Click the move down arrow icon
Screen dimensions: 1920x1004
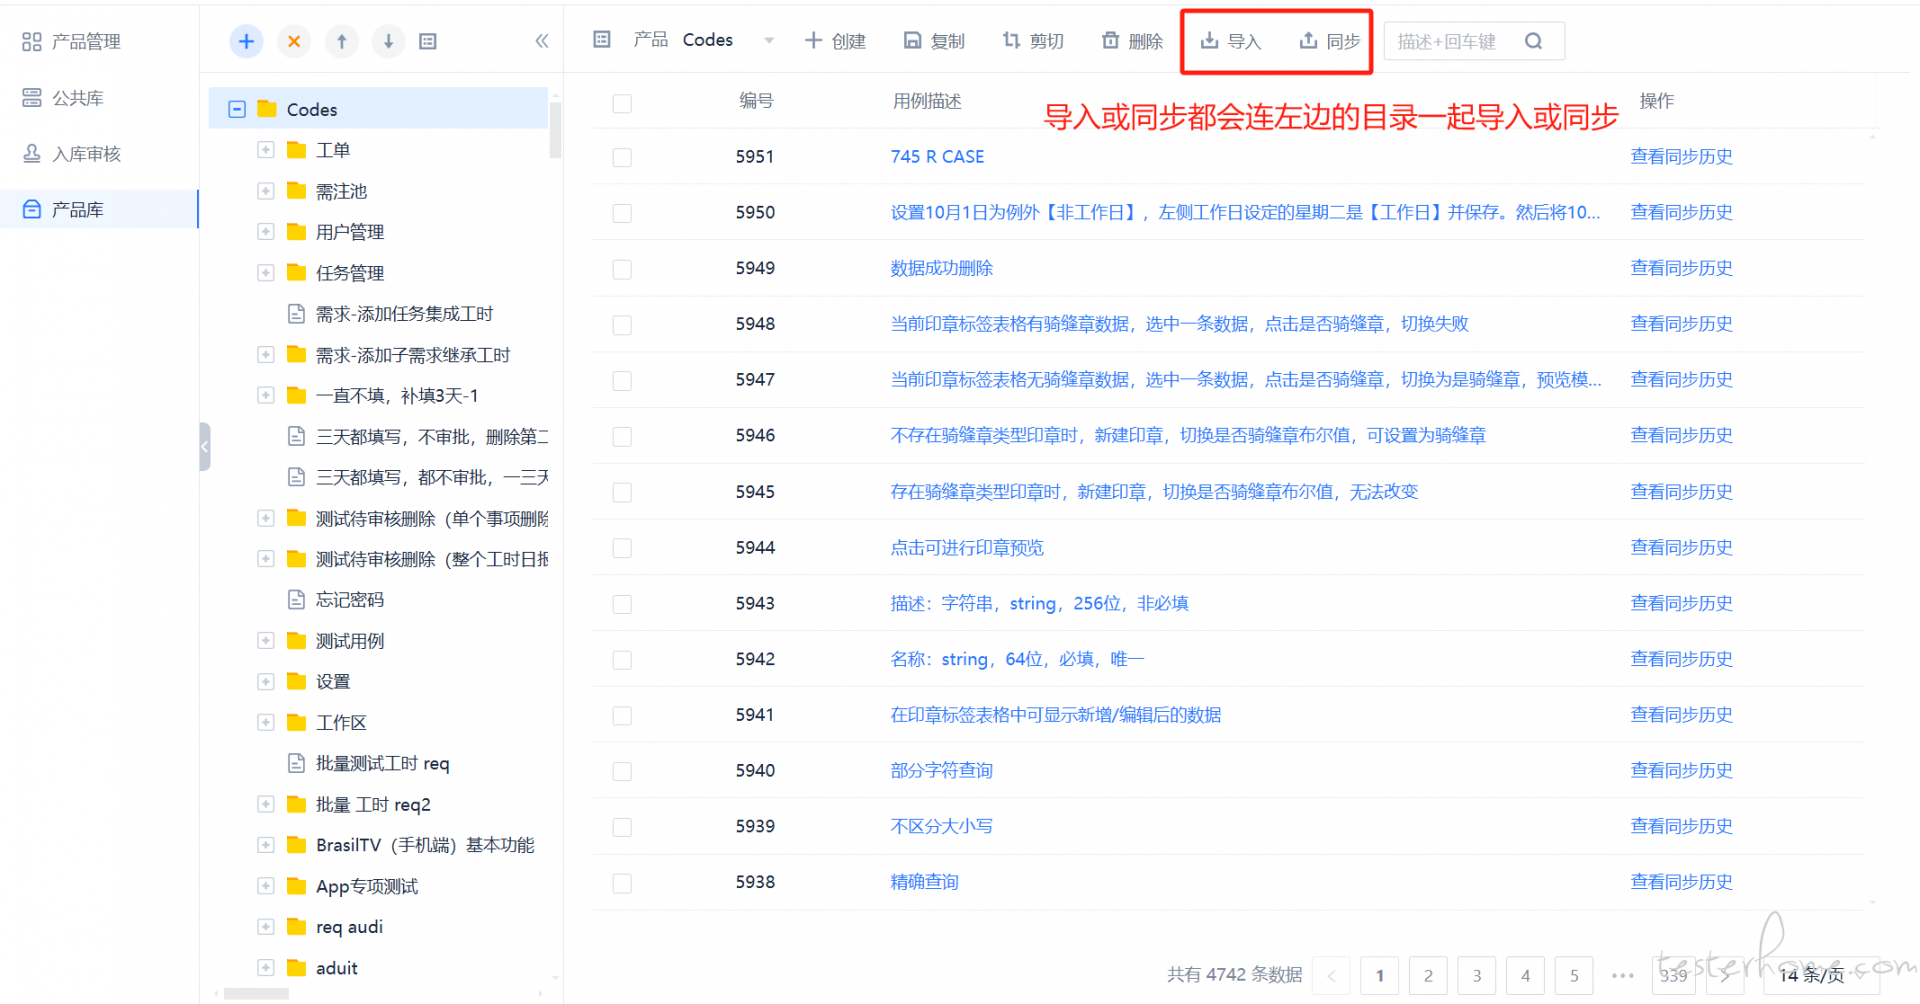pos(388,41)
